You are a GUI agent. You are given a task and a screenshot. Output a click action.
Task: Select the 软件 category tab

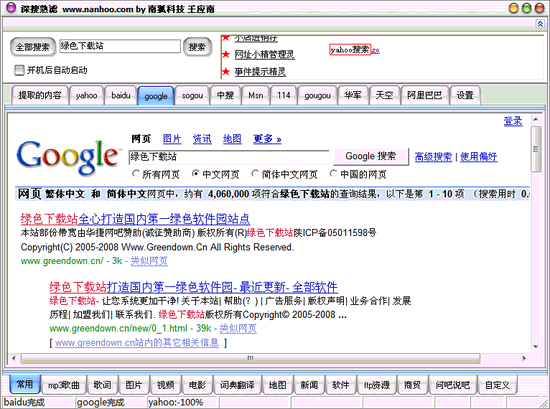341,385
